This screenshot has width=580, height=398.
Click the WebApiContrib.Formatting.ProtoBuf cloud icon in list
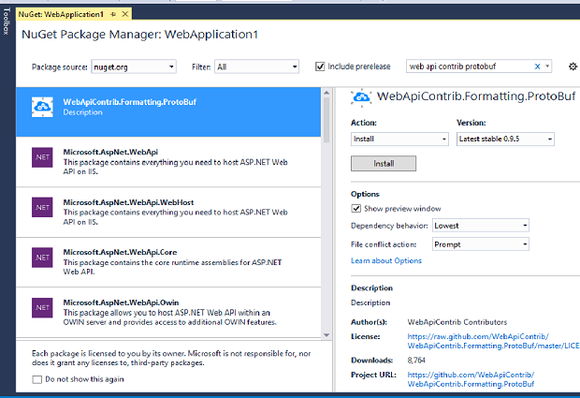(42, 107)
